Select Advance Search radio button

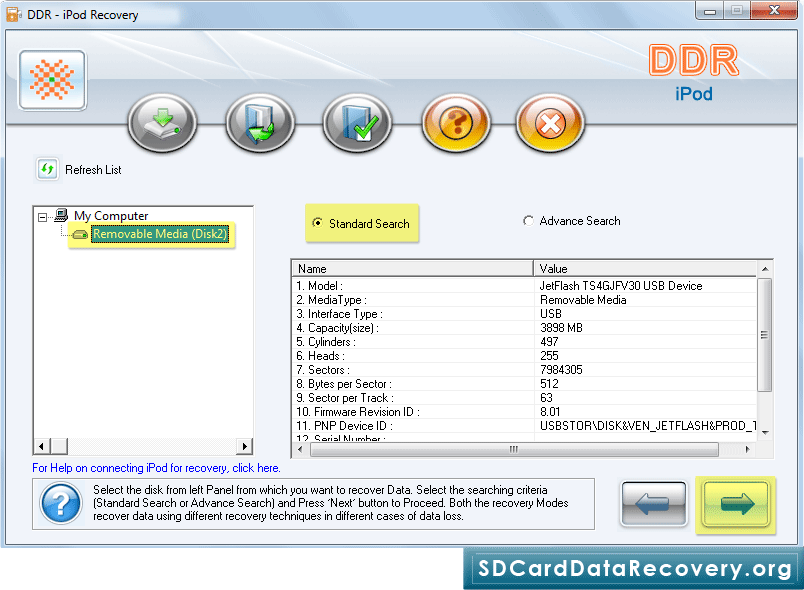528,221
